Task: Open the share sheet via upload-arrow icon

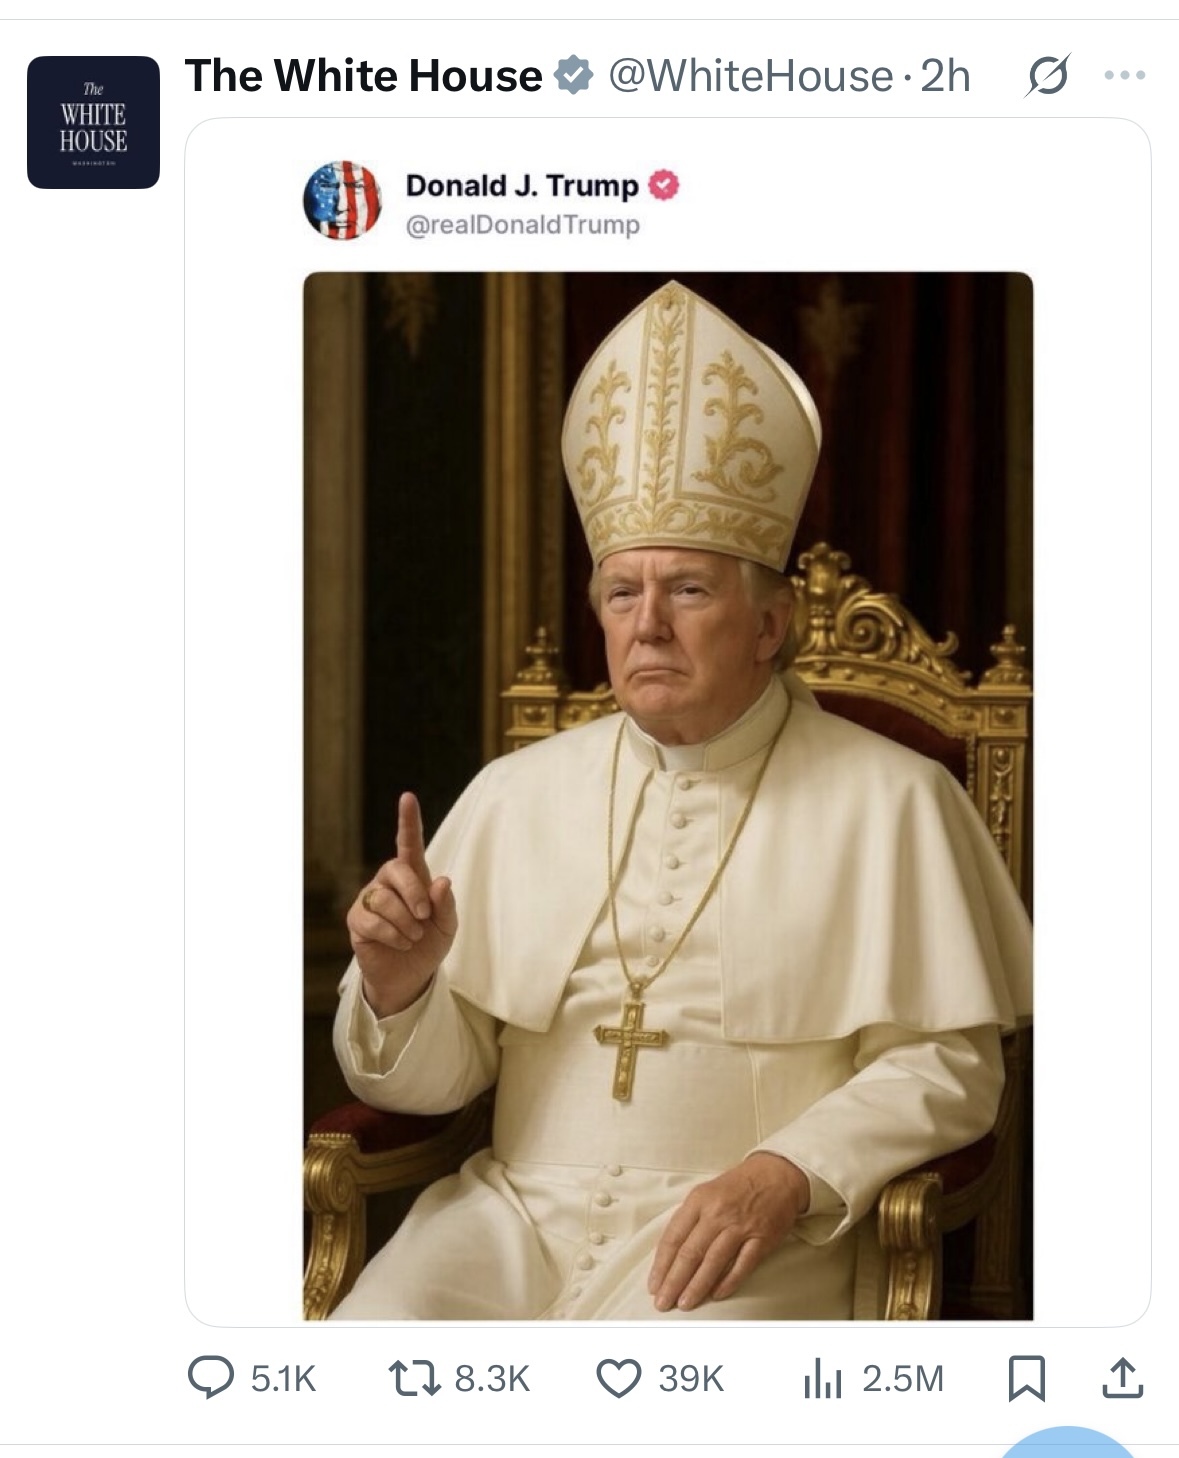Action: coord(1122,1378)
